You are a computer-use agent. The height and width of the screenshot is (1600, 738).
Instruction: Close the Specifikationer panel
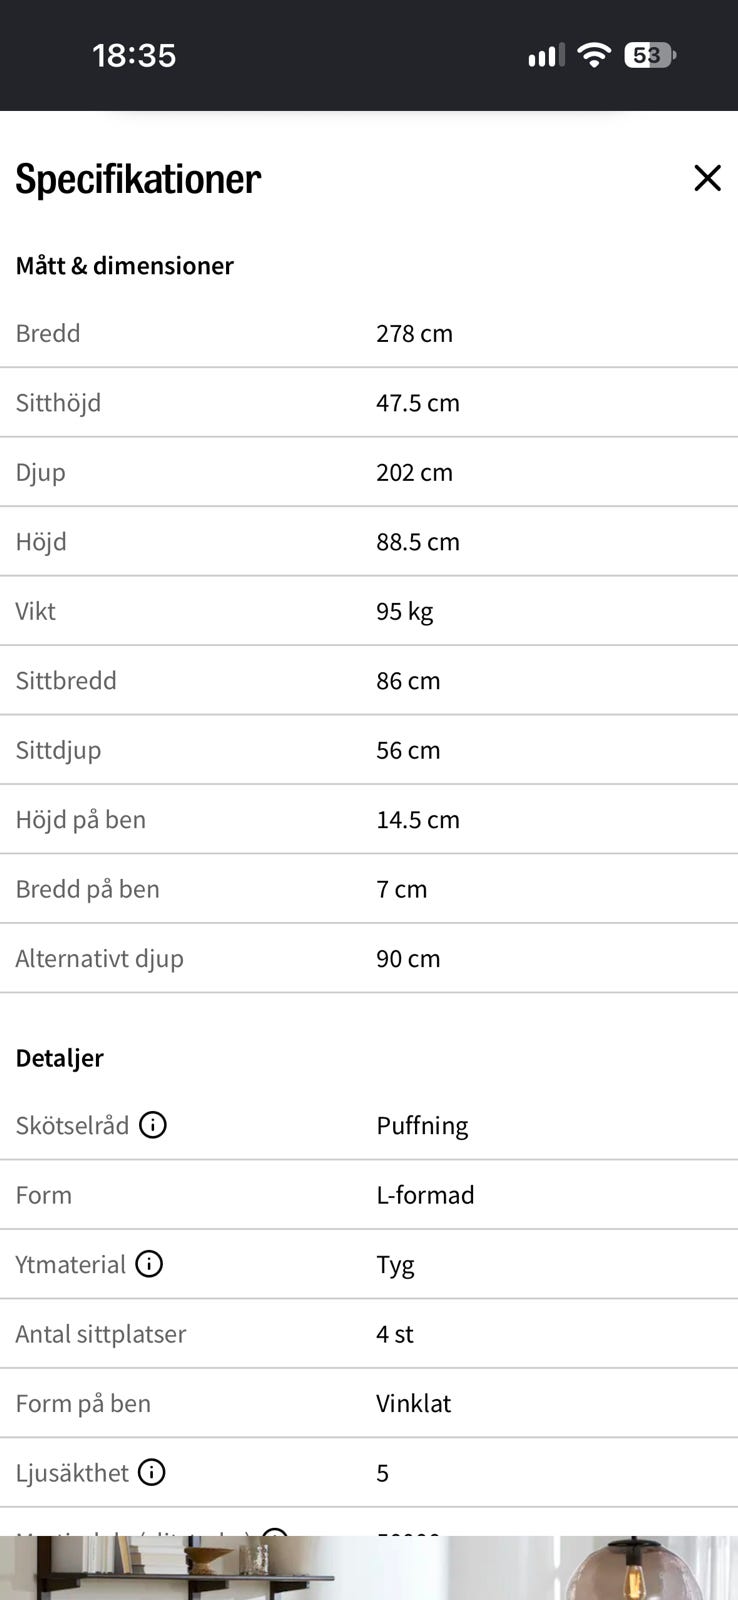(x=707, y=178)
